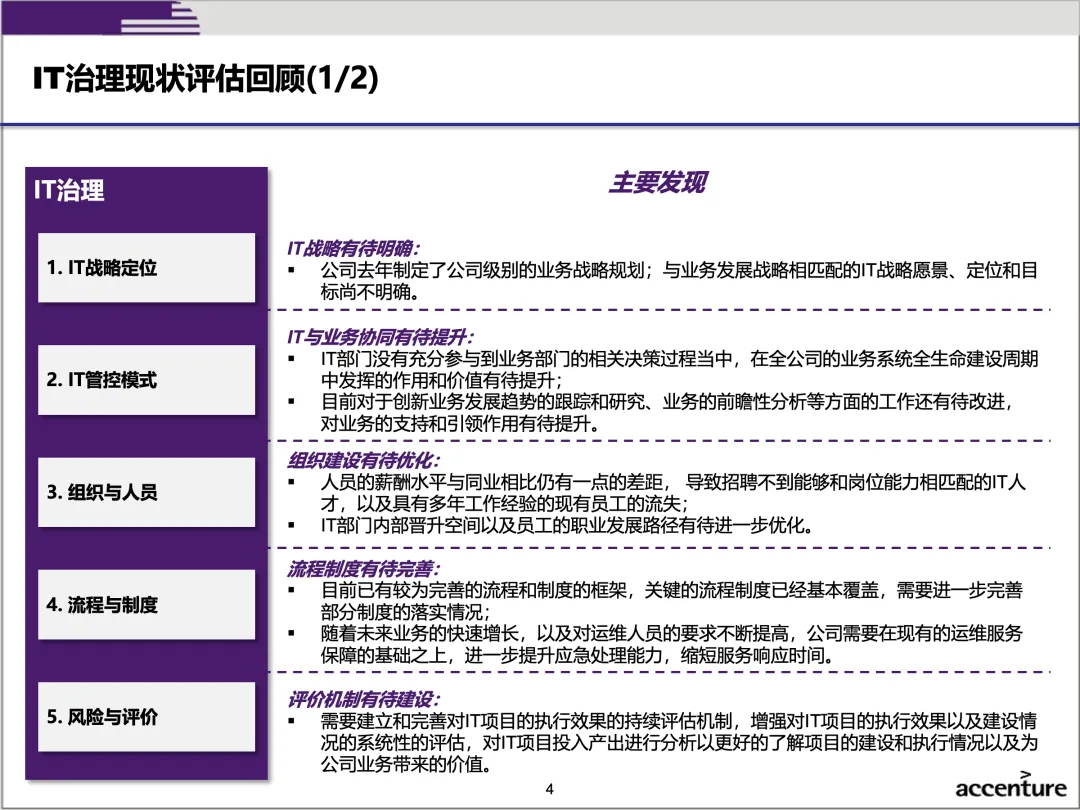
Task: Click bullet text starting 随着未来业务的快速增长
Action: coord(672,644)
